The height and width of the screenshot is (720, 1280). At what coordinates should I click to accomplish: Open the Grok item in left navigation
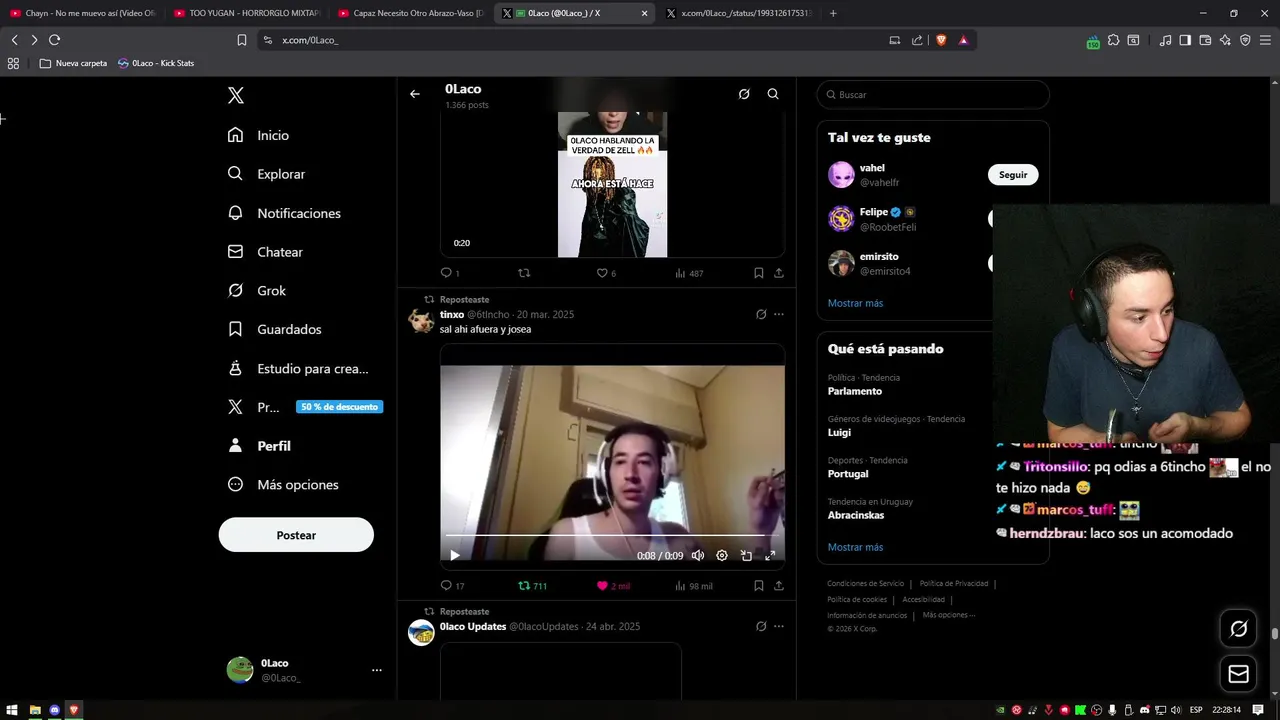point(257,291)
